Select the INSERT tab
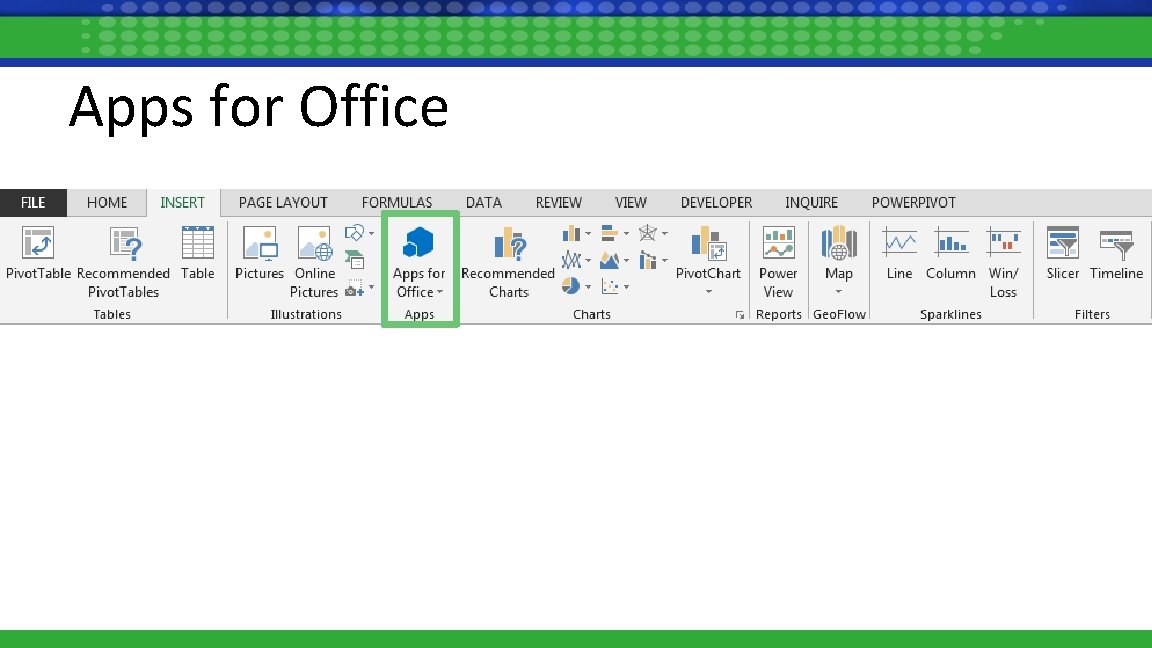Viewport: 1152px width, 648px height. 182,203
